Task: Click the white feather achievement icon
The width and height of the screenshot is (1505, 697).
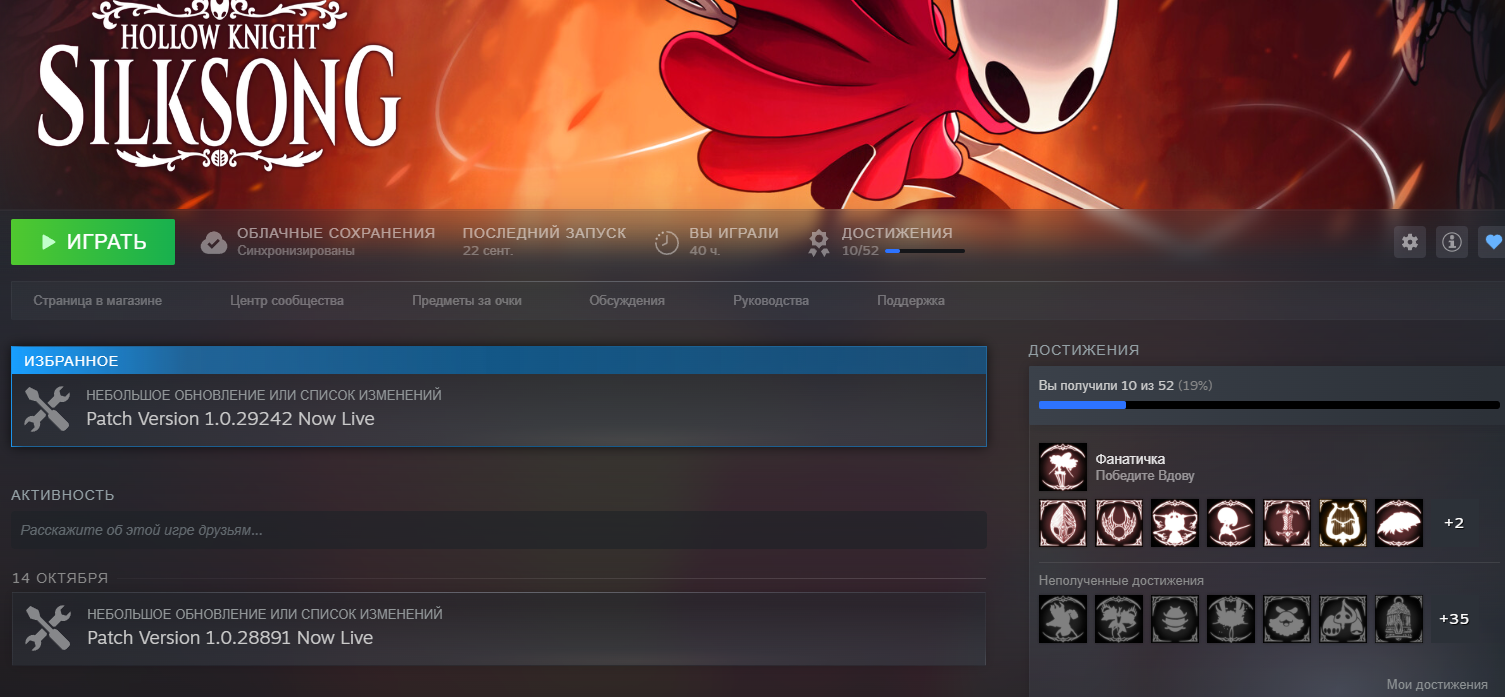Action: click(1399, 523)
